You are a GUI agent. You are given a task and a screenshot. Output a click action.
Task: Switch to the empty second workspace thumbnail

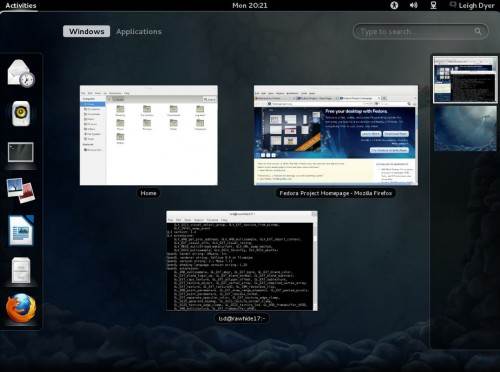point(465,129)
